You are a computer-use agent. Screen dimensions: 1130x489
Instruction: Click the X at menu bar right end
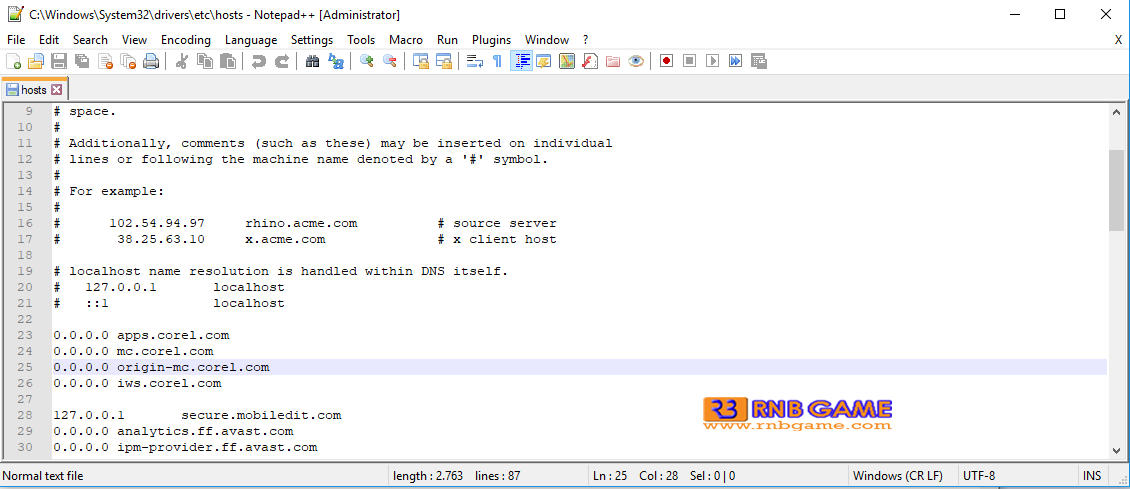coord(1118,40)
